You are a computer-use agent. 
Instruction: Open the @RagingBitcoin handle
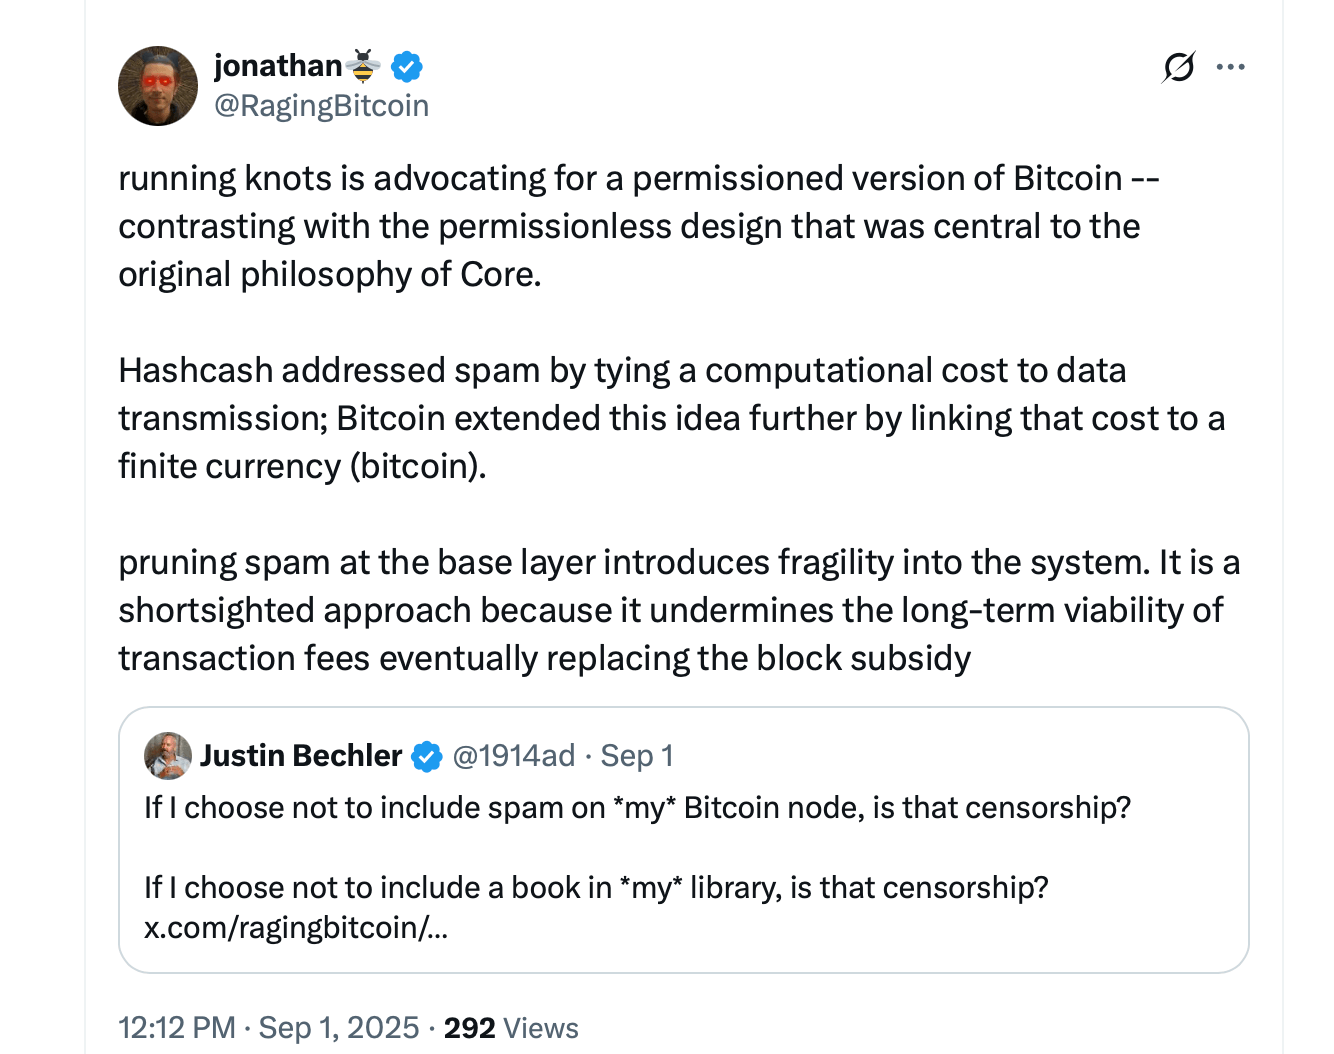pos(322,104)
